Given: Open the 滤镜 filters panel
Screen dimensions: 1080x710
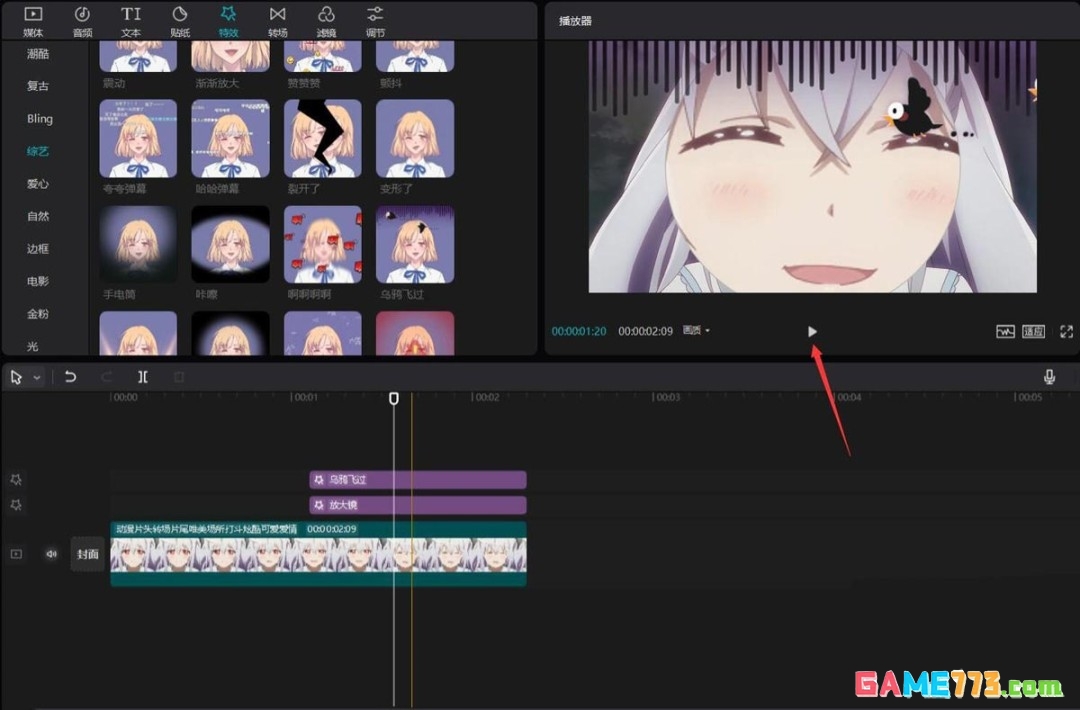Looking at the screenshot, I should tap(326, 20).
